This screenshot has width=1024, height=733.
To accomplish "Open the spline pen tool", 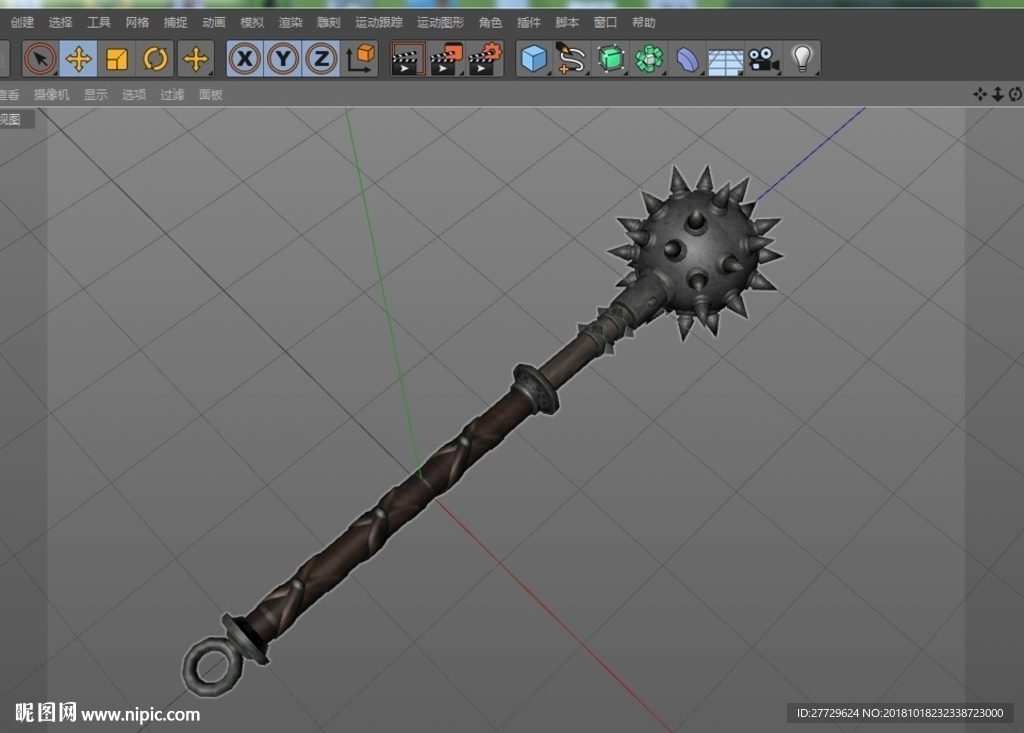I will point(571,59).
